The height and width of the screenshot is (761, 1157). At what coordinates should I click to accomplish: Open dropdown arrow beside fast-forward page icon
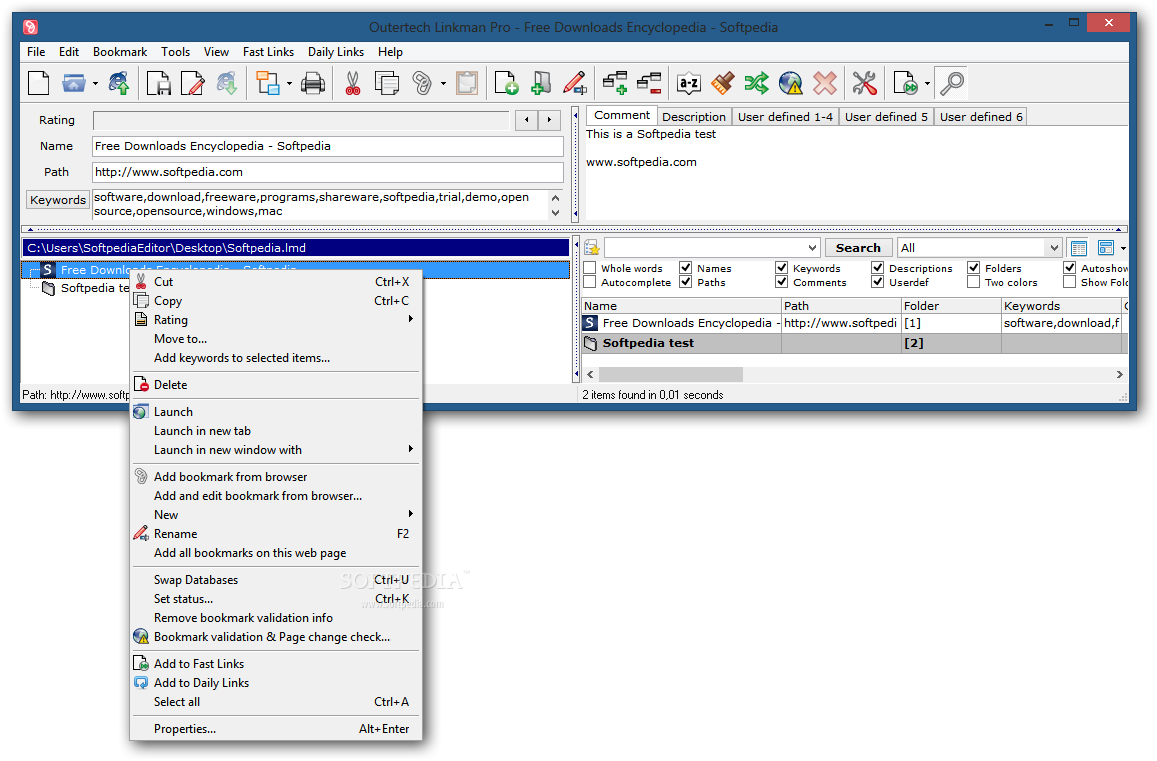click(927, 83)
